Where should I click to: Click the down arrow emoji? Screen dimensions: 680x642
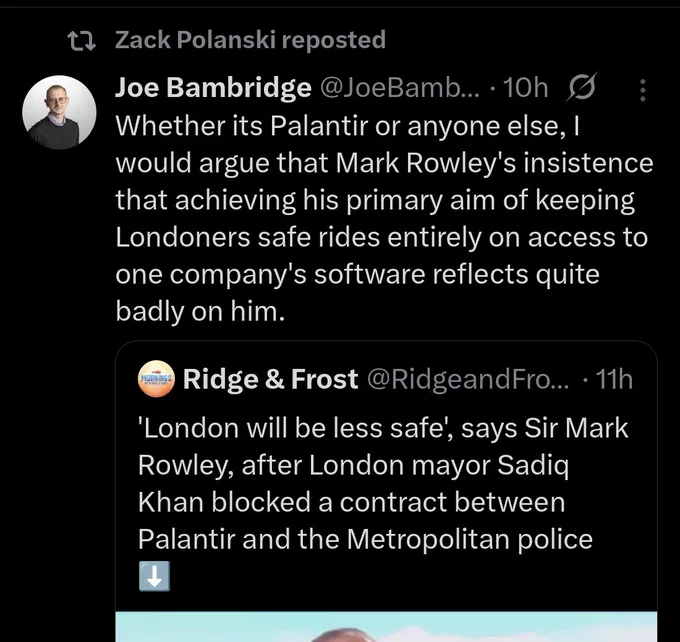154,576
